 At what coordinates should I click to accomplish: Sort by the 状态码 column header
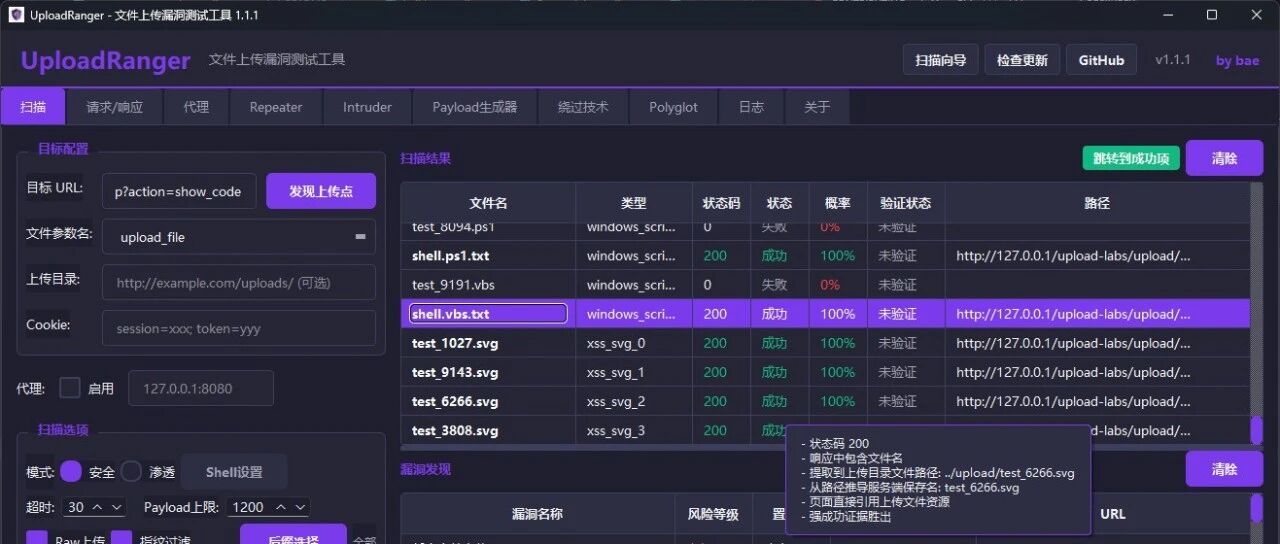721,203
